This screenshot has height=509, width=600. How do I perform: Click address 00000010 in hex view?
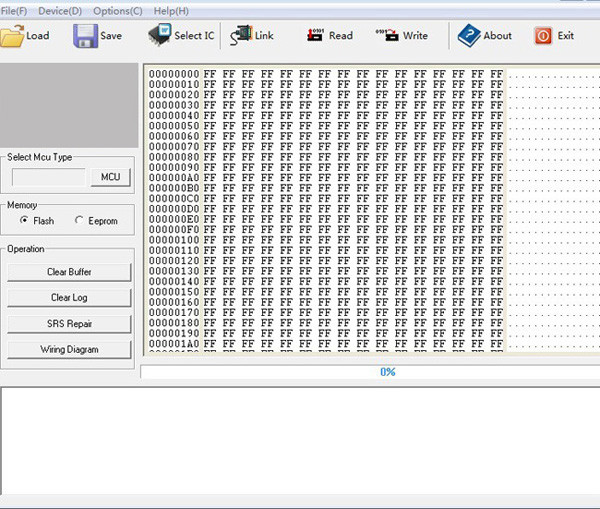(x=174, y=84)
